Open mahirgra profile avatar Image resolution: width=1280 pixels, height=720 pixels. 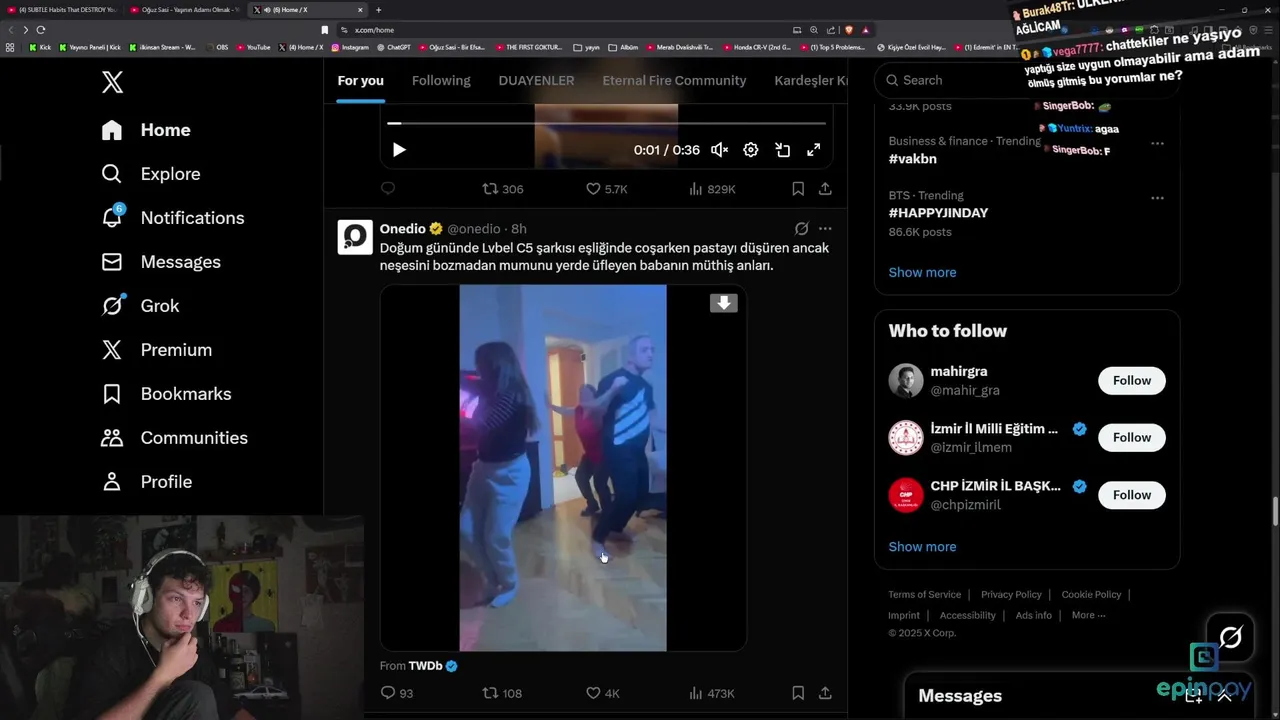[x=906, y=381]
